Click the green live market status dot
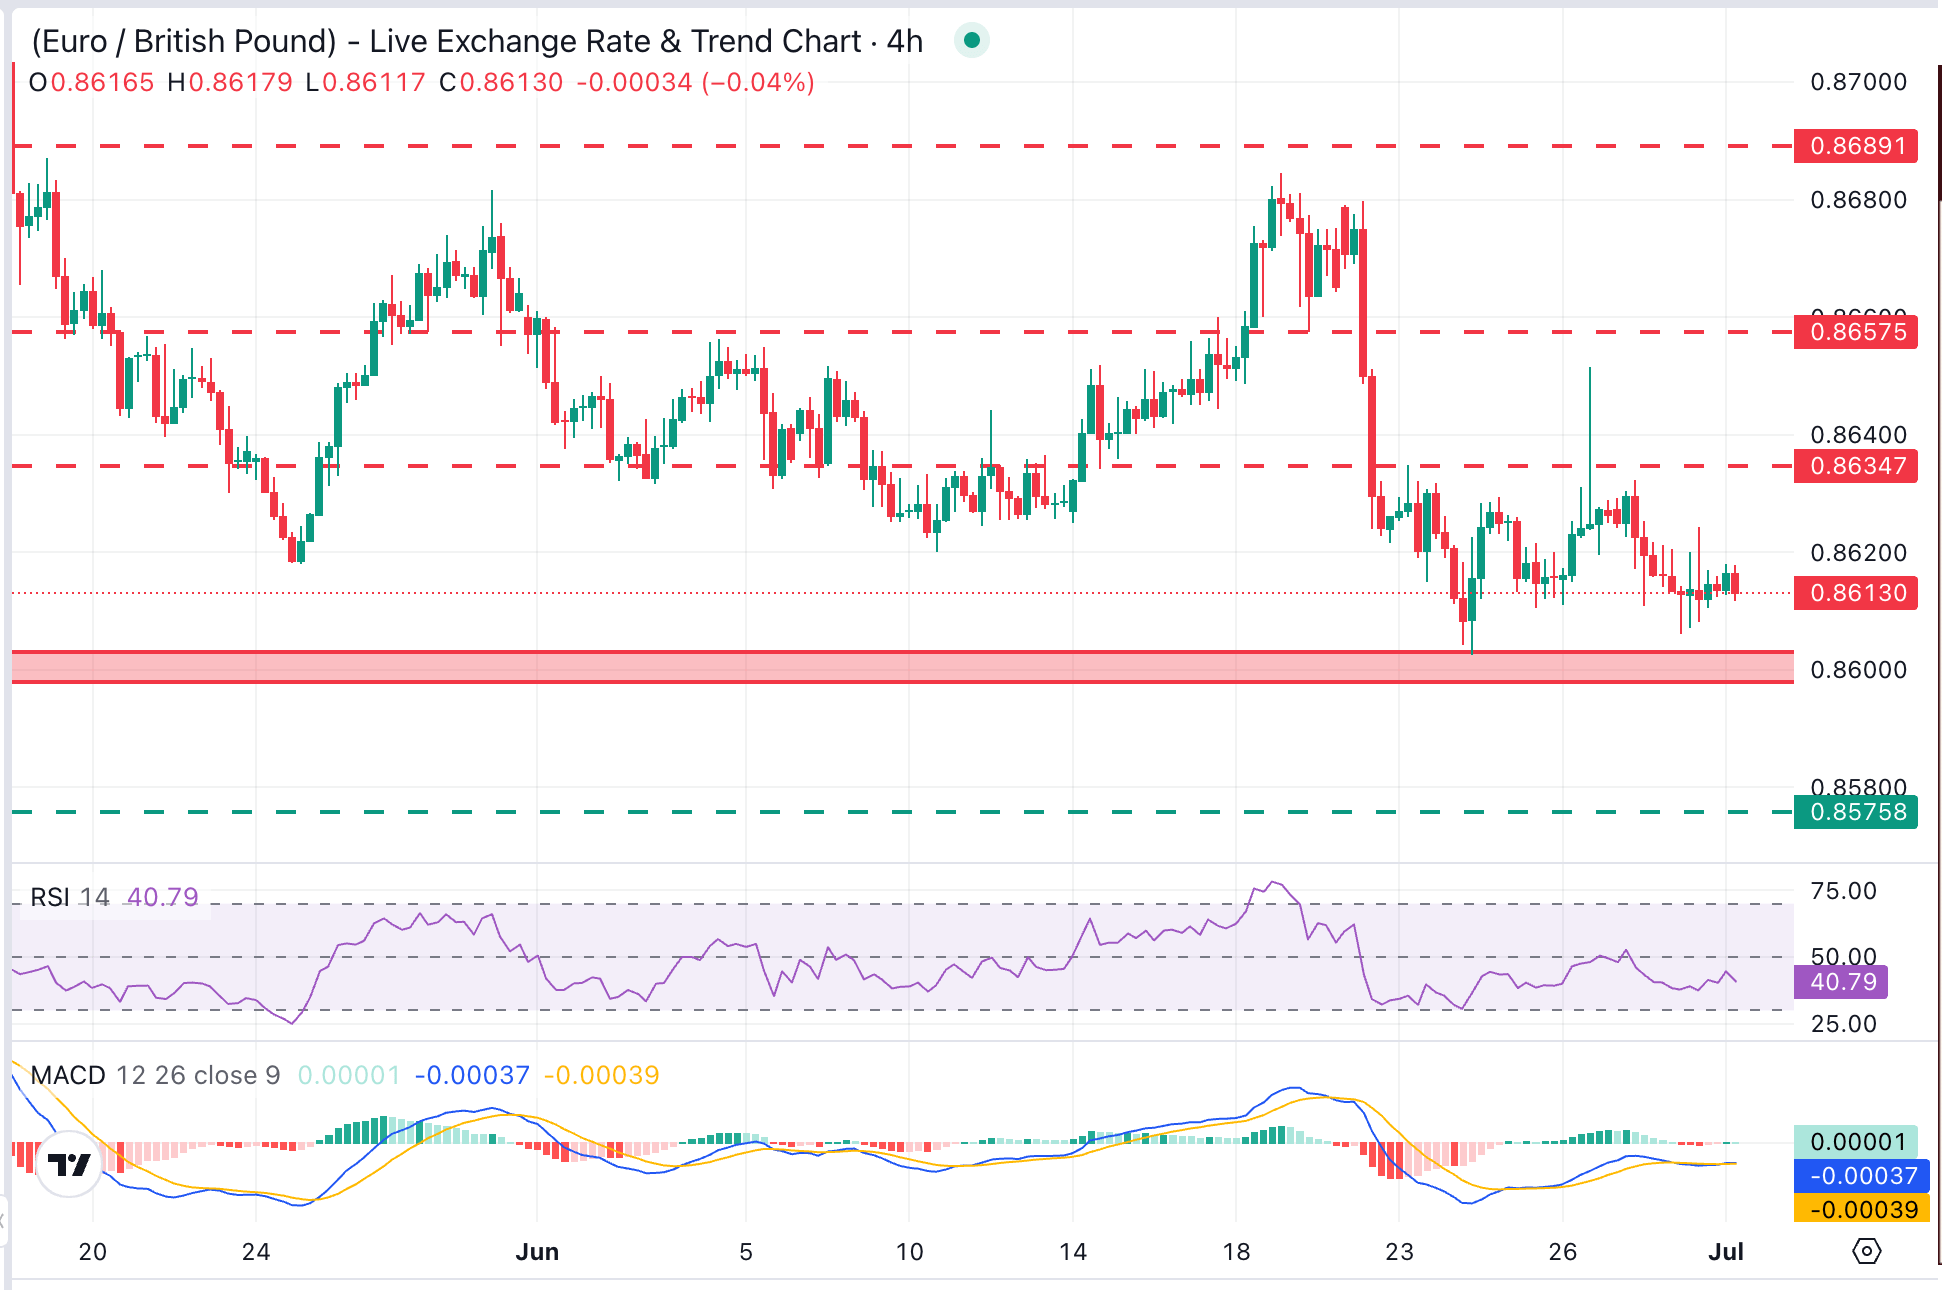The height and width of the screenshot is (1290, 1942). 971,41
